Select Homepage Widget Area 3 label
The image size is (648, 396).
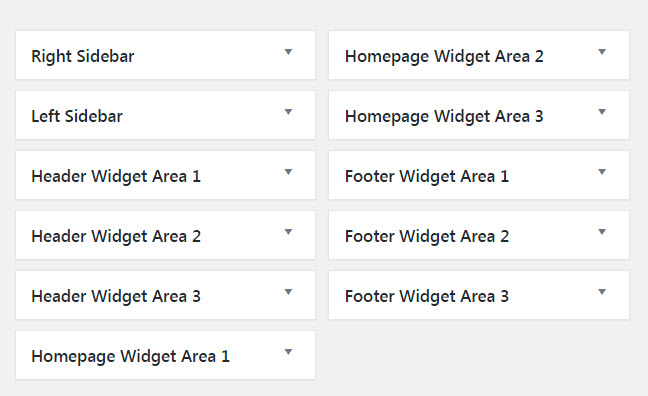444,117
